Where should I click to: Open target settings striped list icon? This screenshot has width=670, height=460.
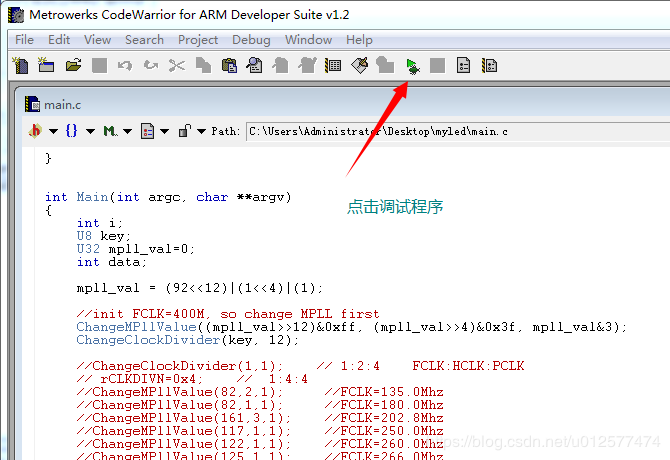[333, 65]
